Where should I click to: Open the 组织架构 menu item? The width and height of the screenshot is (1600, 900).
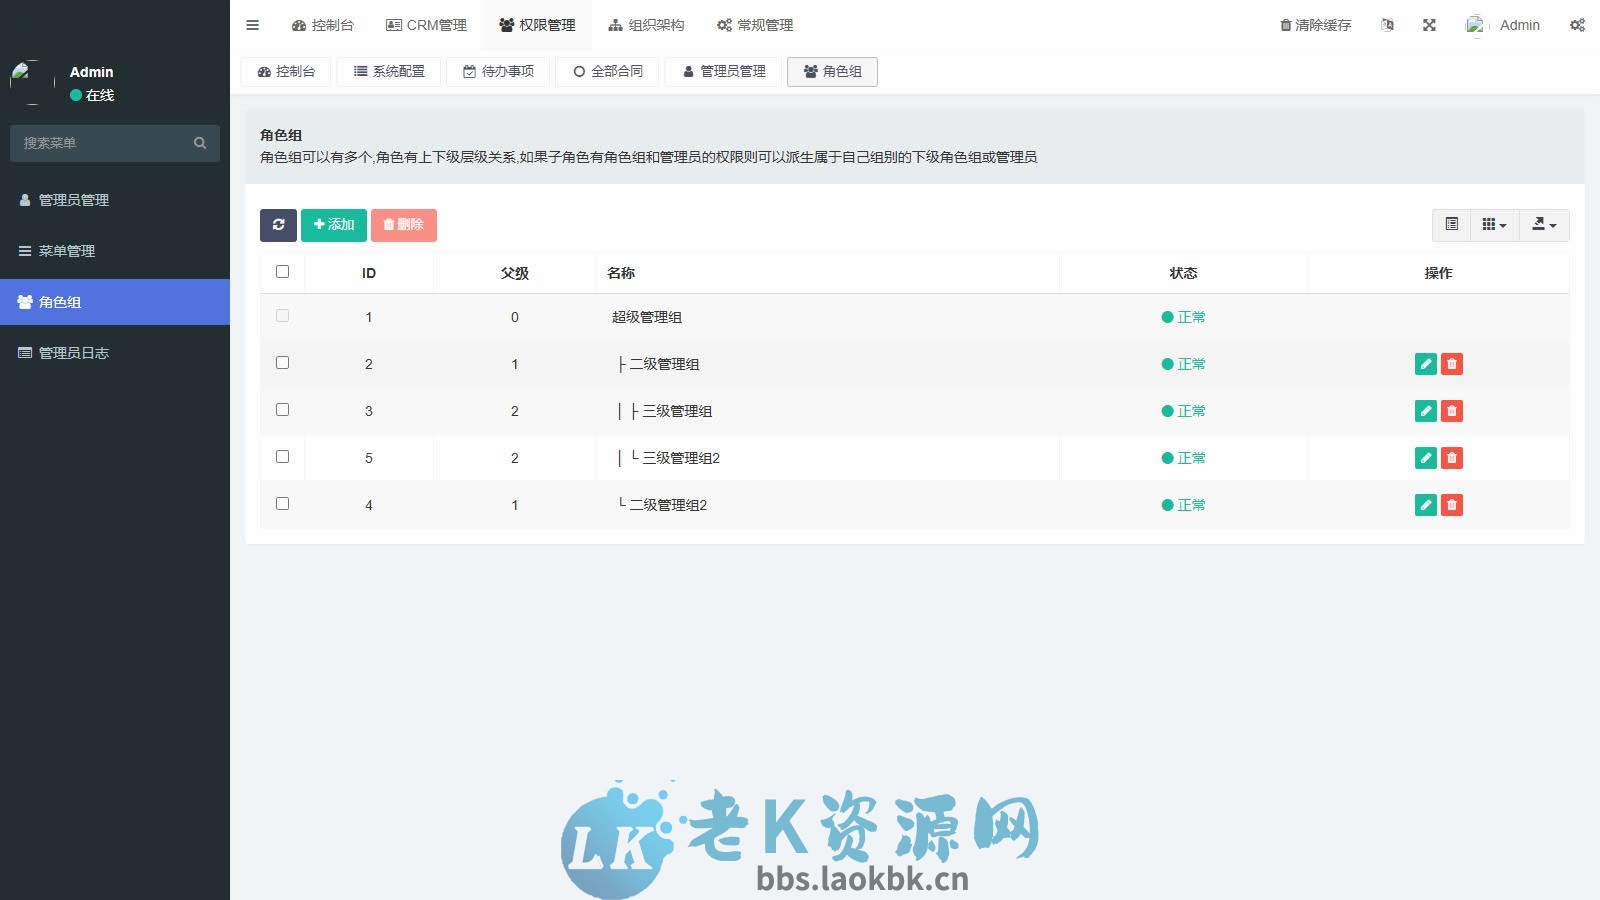pos(647,24)
